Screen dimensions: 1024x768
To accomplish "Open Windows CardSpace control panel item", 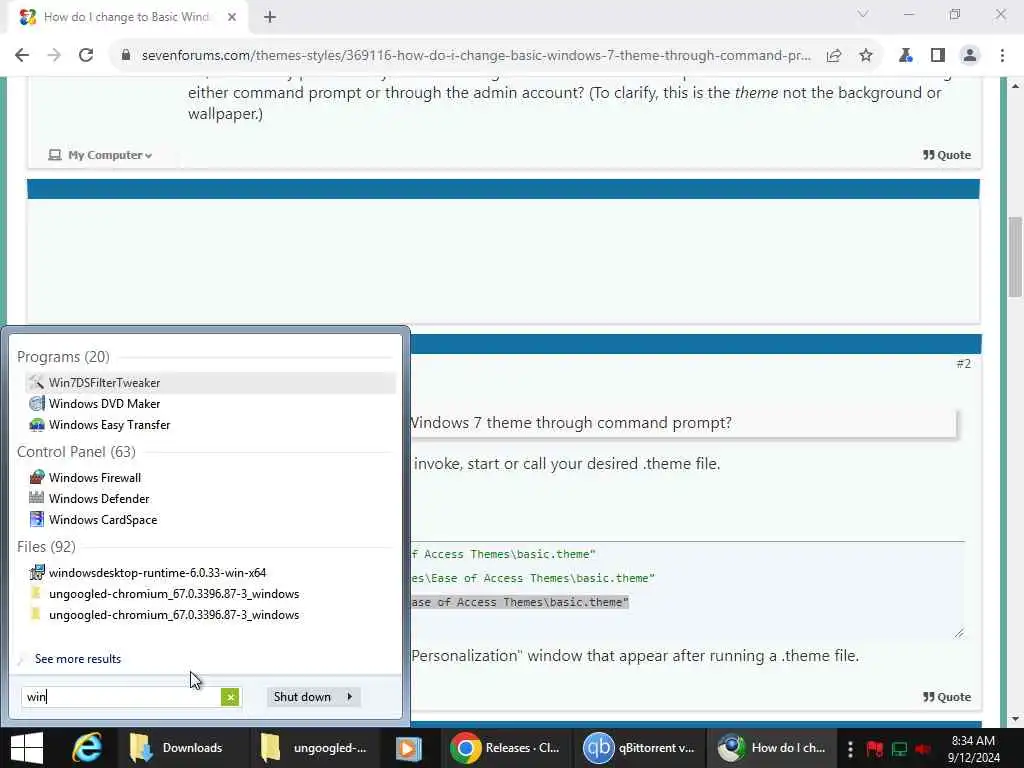I will click(210, 520).
